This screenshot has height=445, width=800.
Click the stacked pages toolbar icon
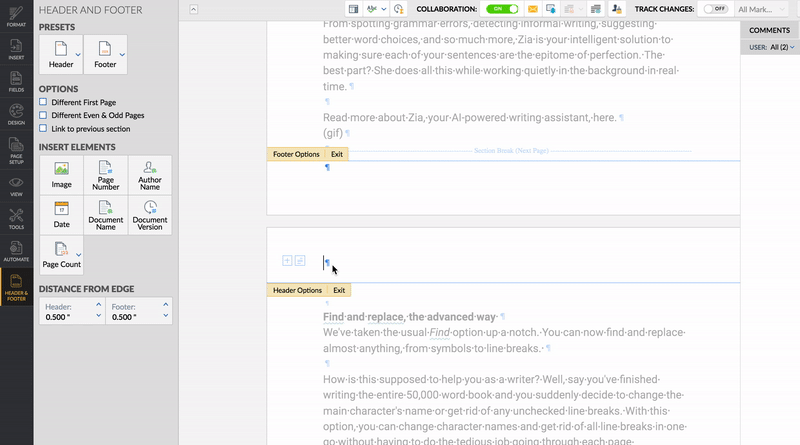(x=595, y=9)
